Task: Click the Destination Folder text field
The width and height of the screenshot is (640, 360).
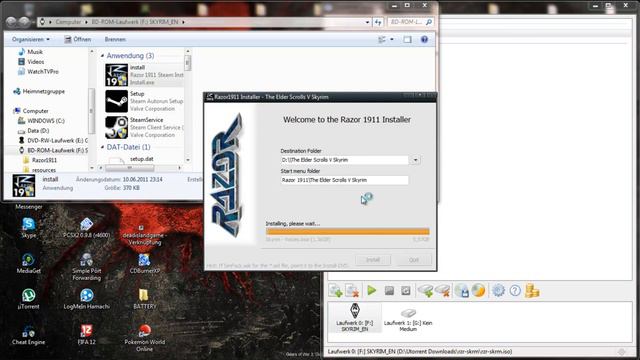Action: click(x=344, y=160)
